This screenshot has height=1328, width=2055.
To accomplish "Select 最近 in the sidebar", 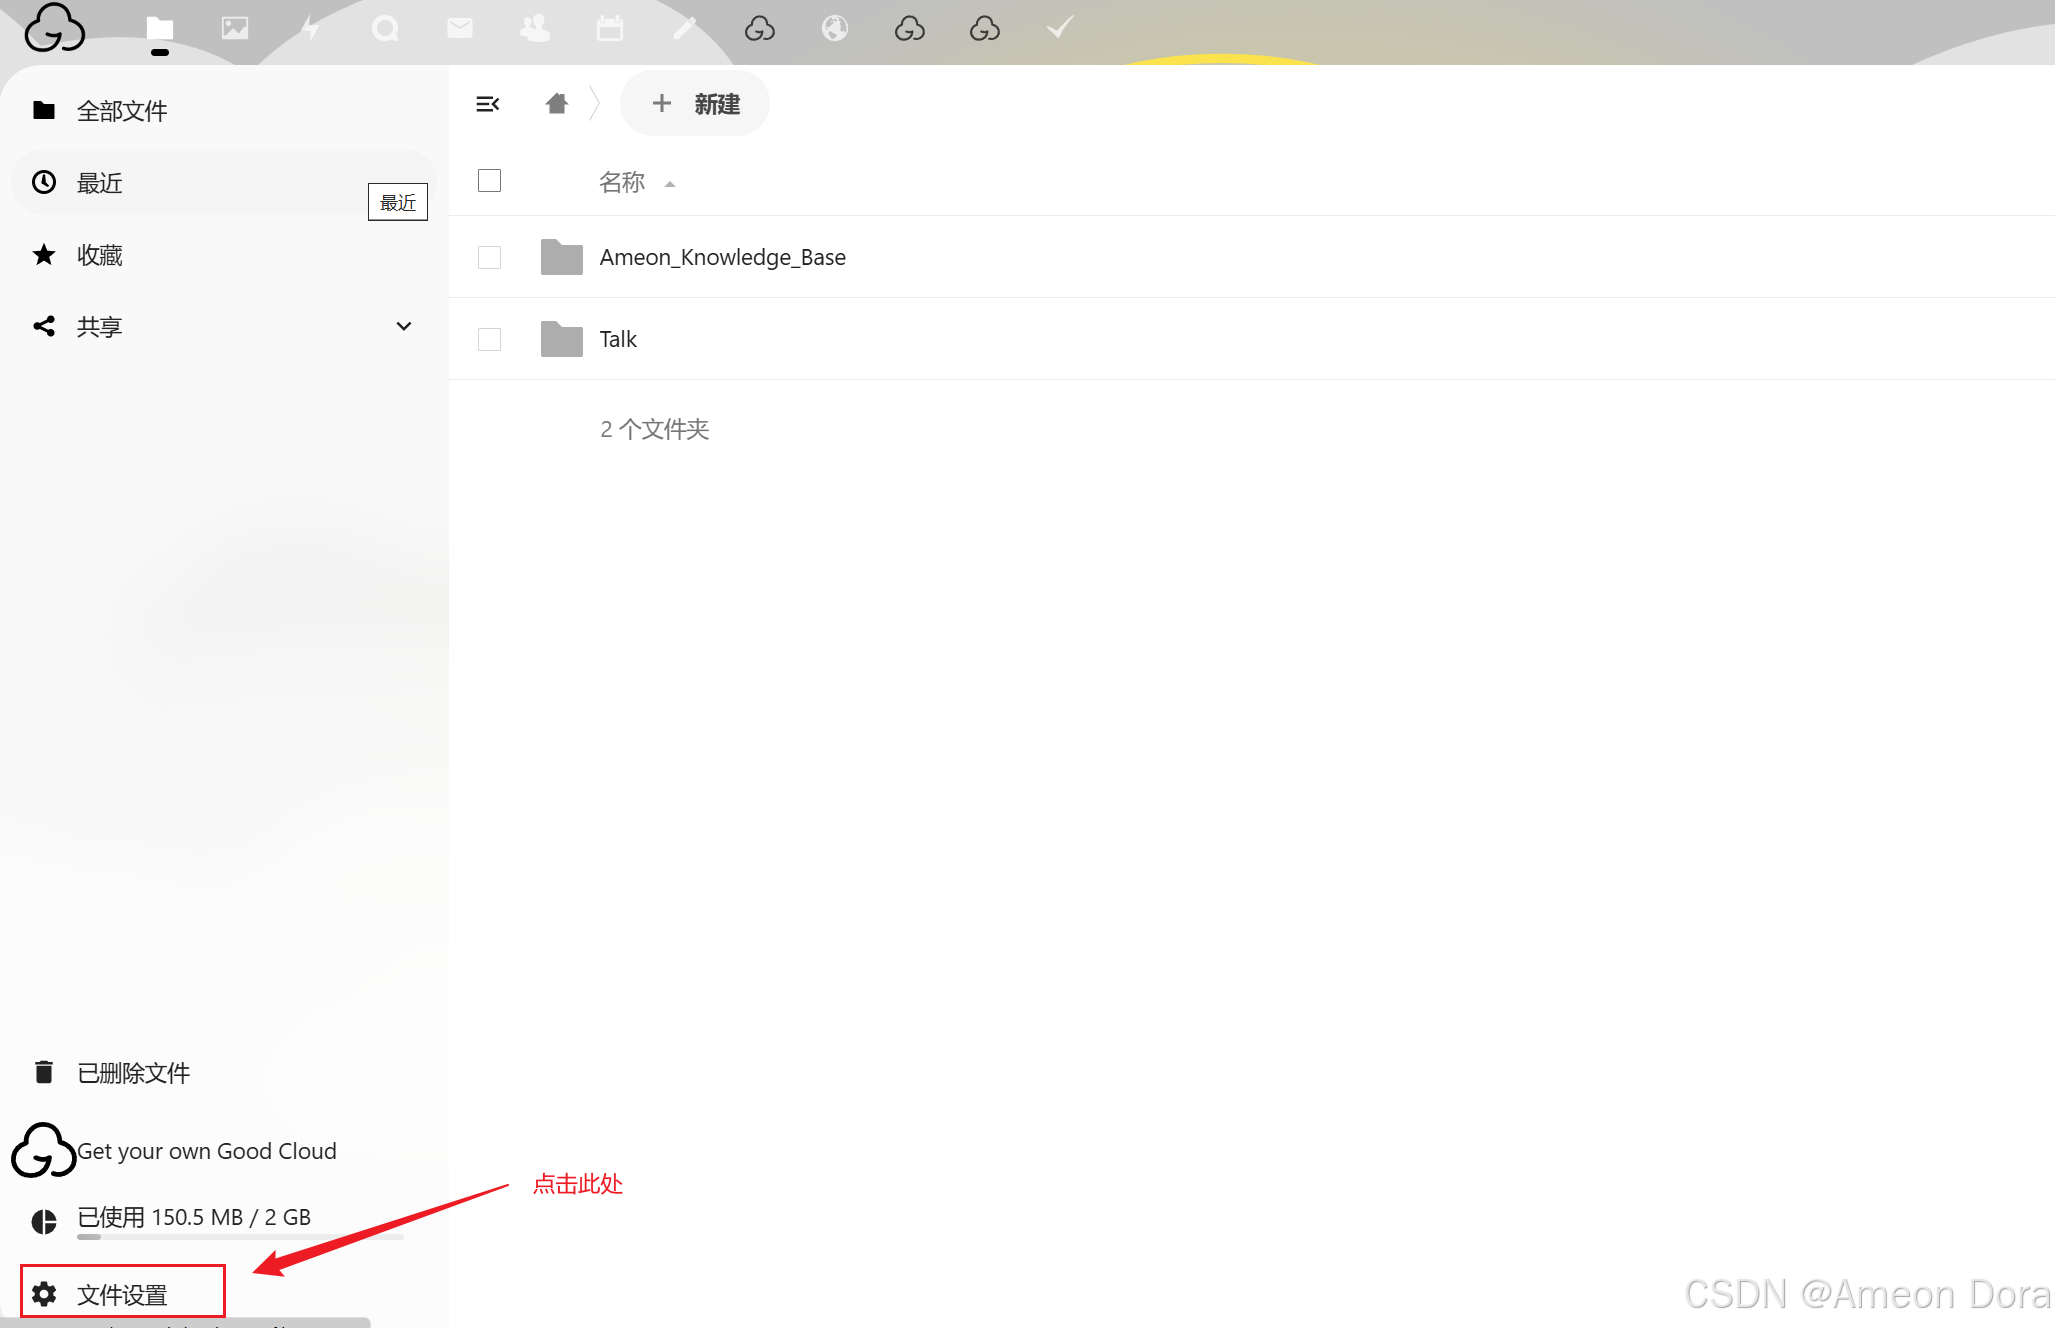I will pyautogui.click(x=100, y=183).
